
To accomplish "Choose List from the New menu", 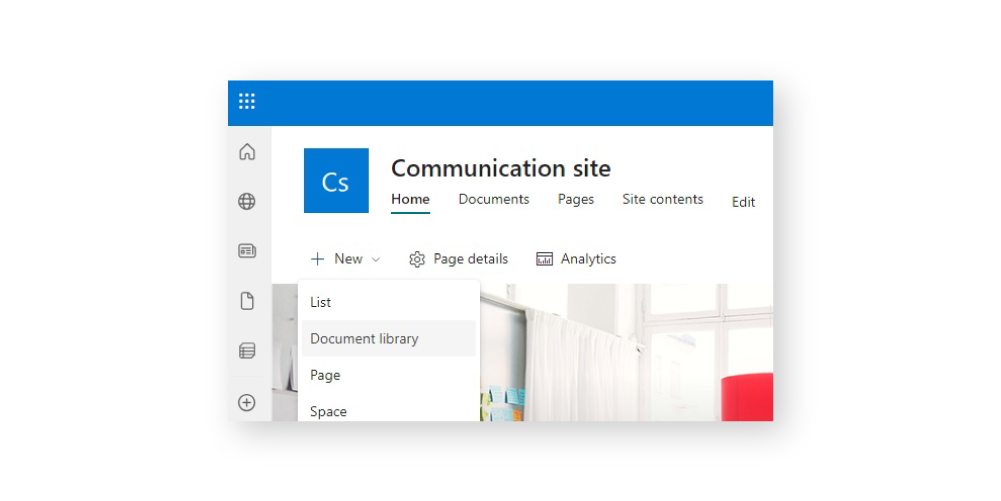I will tap(389, 302).
